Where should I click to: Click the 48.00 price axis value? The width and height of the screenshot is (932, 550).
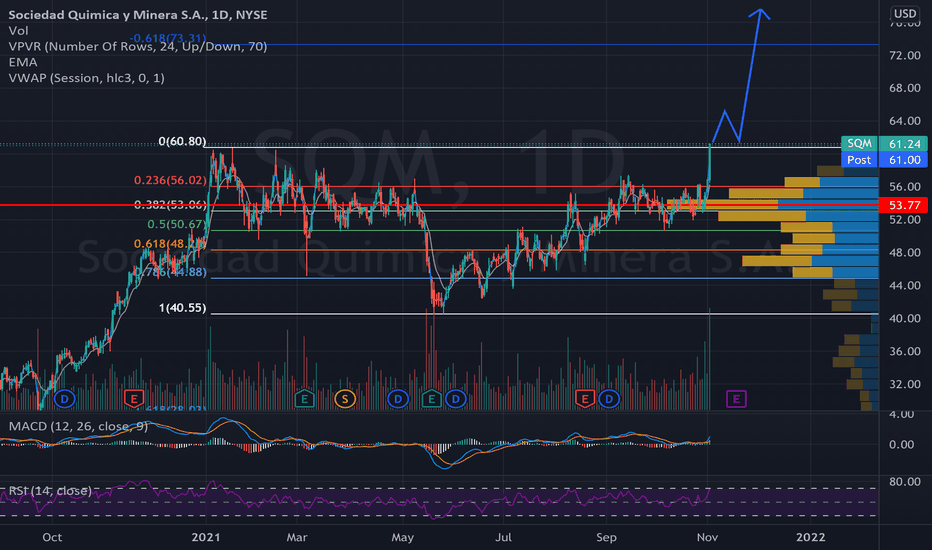905,253
